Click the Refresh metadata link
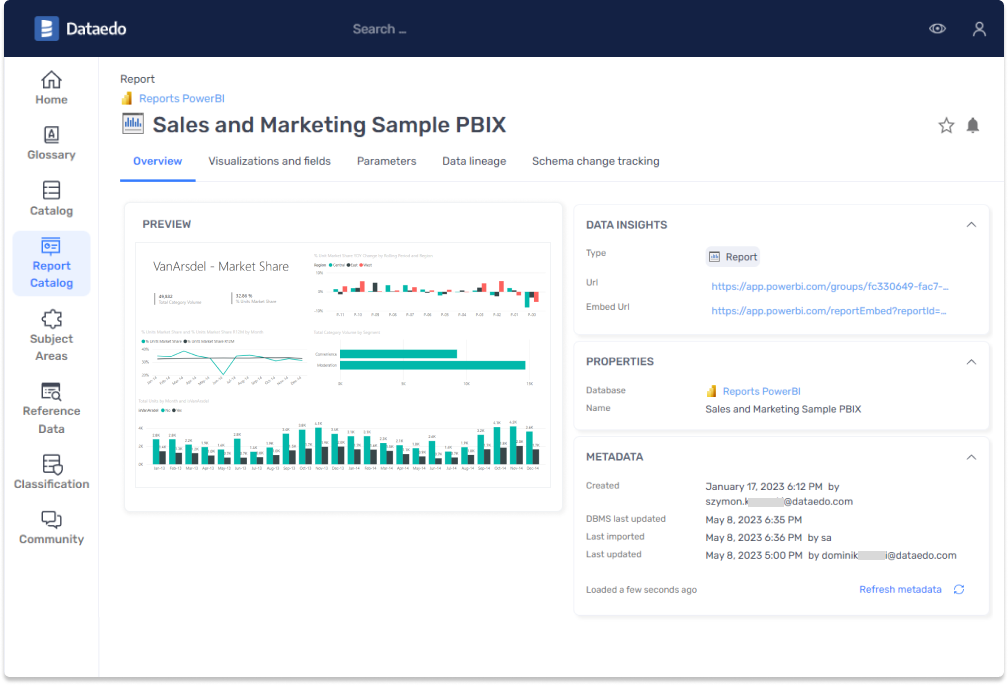Viewport: 1008px width, 685px height. click(x=901, y=589)
